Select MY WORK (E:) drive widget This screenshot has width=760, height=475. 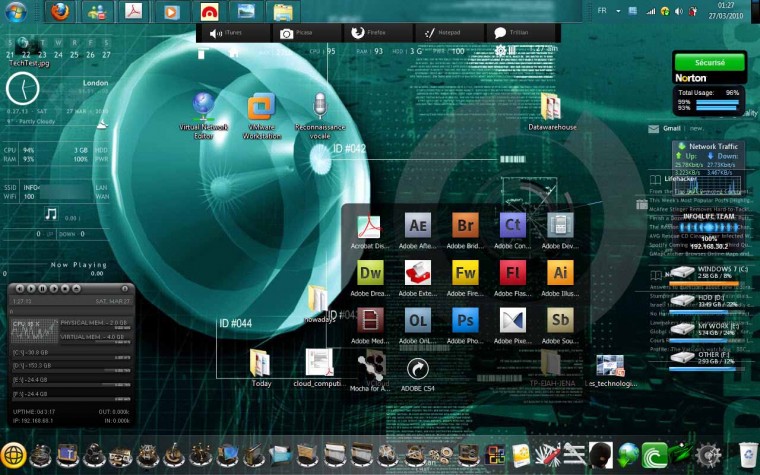point(708,330)
